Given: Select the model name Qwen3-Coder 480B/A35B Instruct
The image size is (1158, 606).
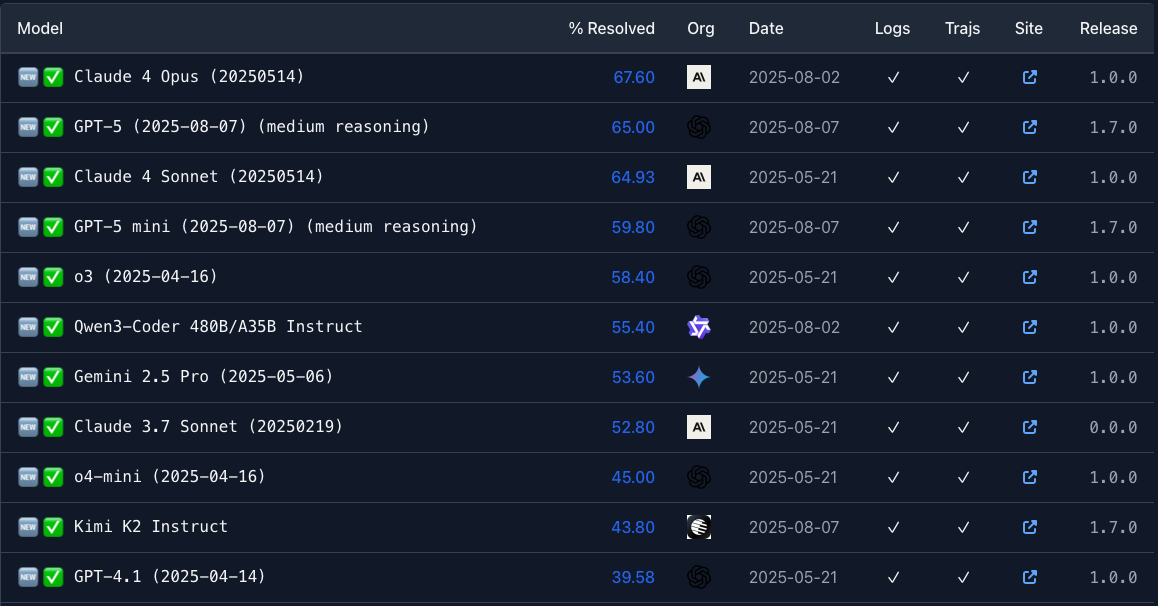Looking at the screenshot, I should (218, 326).
